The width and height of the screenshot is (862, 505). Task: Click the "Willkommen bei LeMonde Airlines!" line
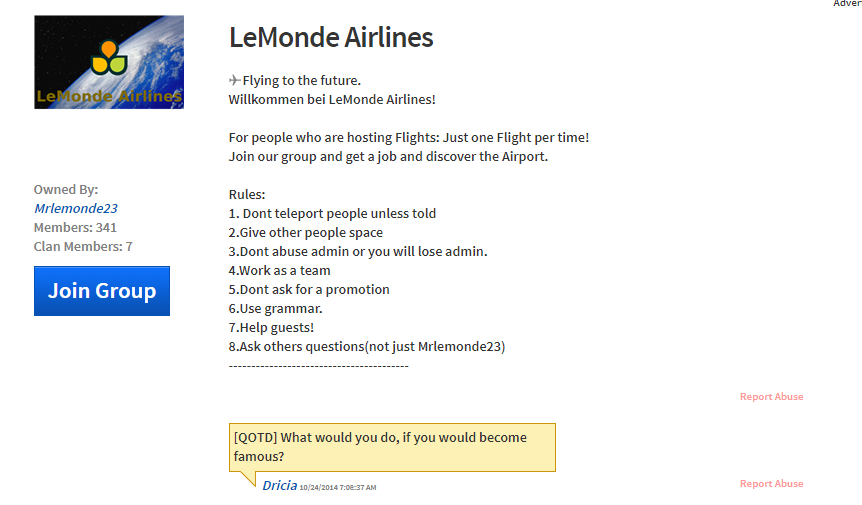[x=332, y=99]
